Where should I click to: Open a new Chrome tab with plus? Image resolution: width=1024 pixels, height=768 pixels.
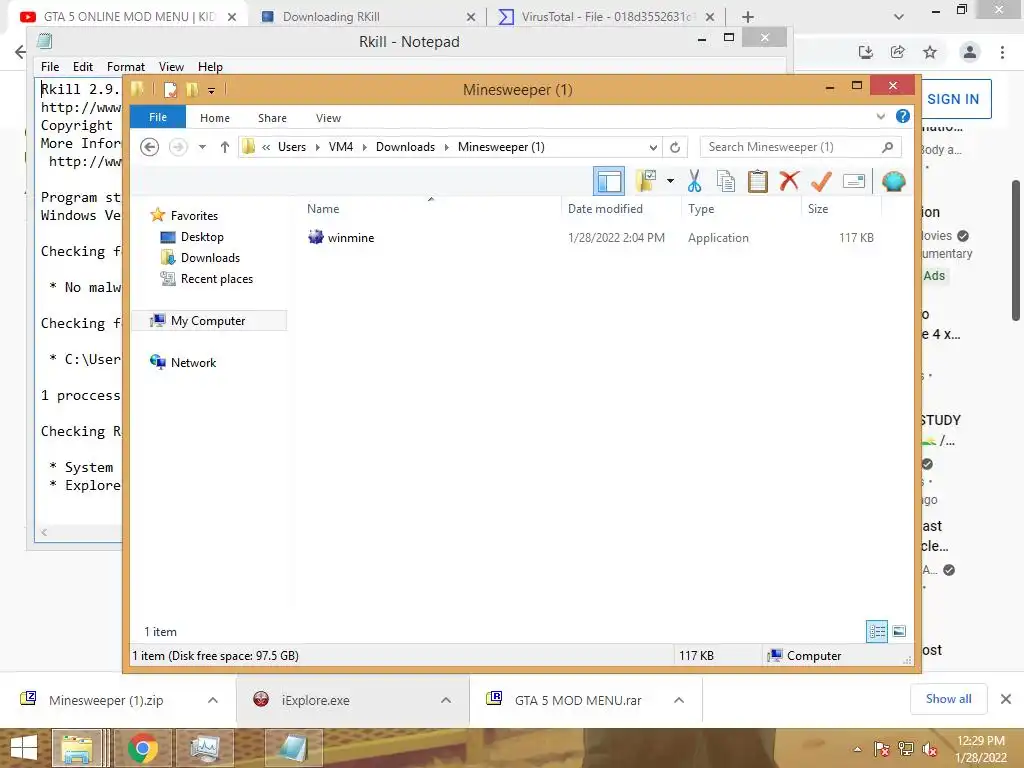pos(748,17)
